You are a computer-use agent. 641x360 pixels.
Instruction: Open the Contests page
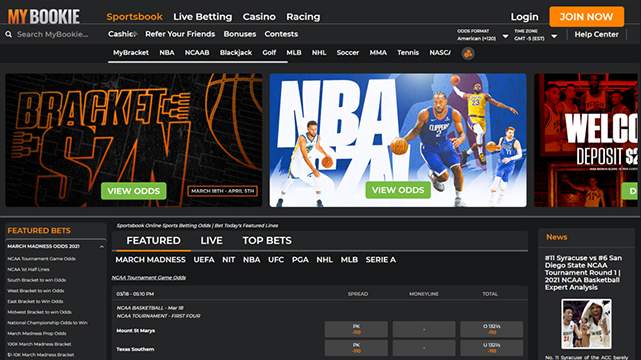point(281,34)
